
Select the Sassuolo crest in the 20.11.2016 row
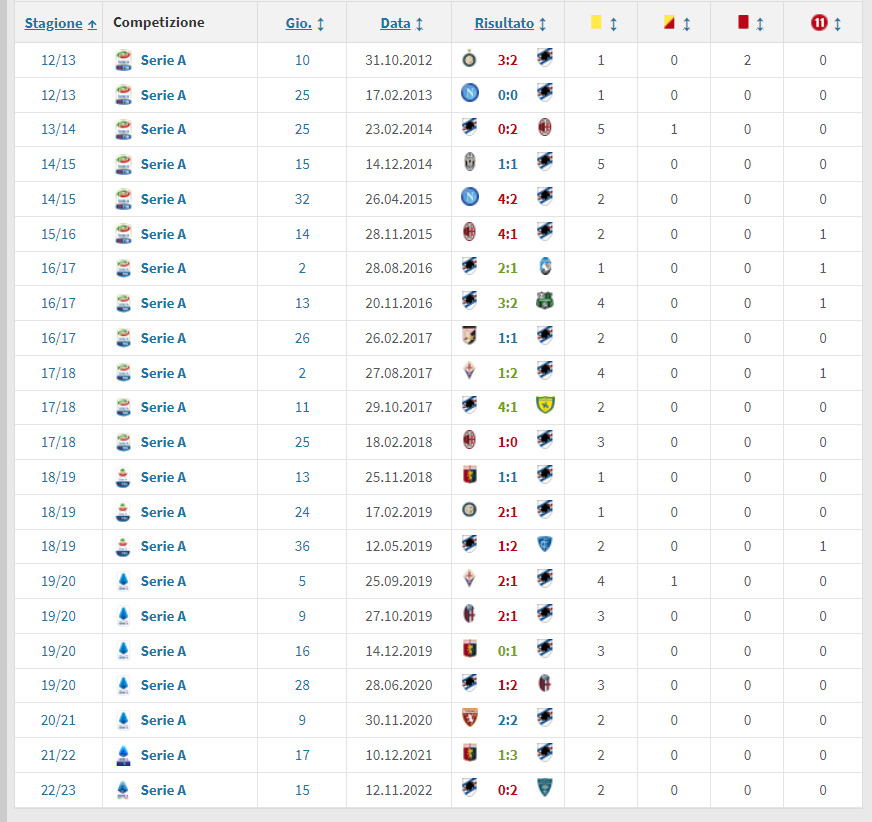pos(545,302)
